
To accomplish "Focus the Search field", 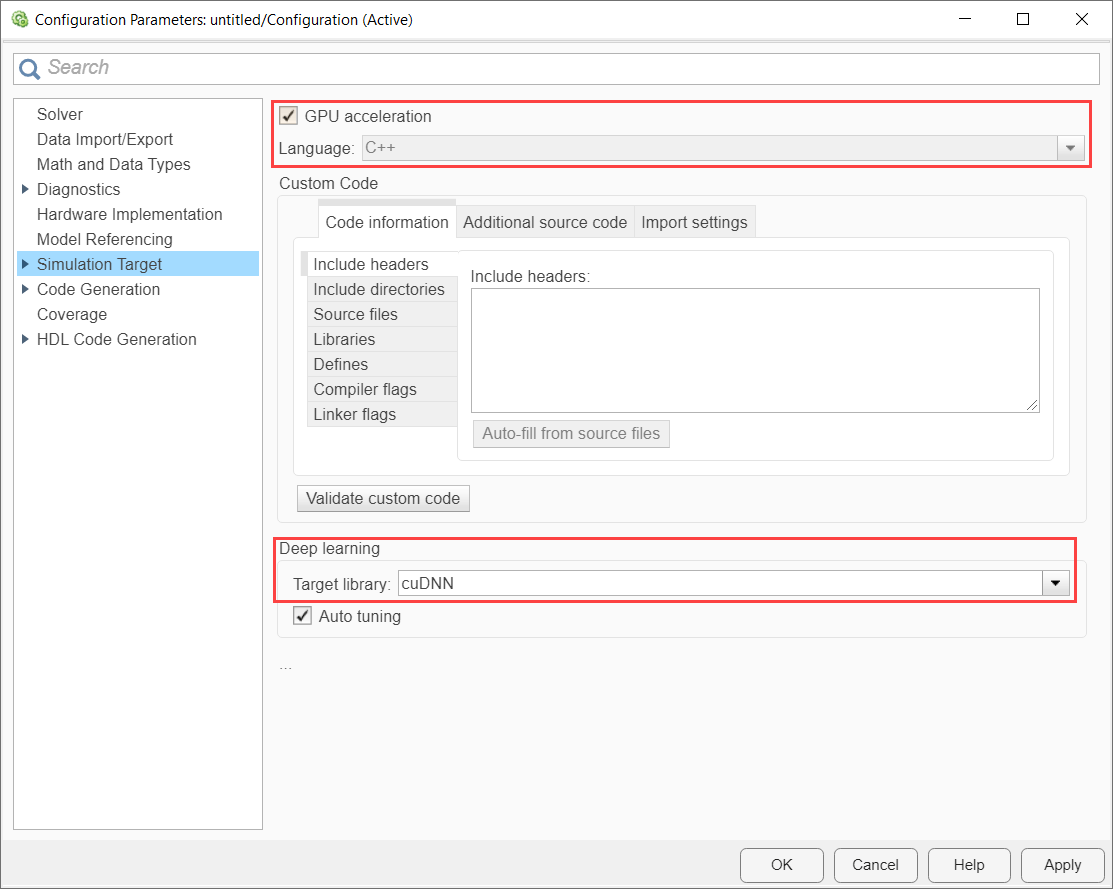I will [x=570, y=68].
